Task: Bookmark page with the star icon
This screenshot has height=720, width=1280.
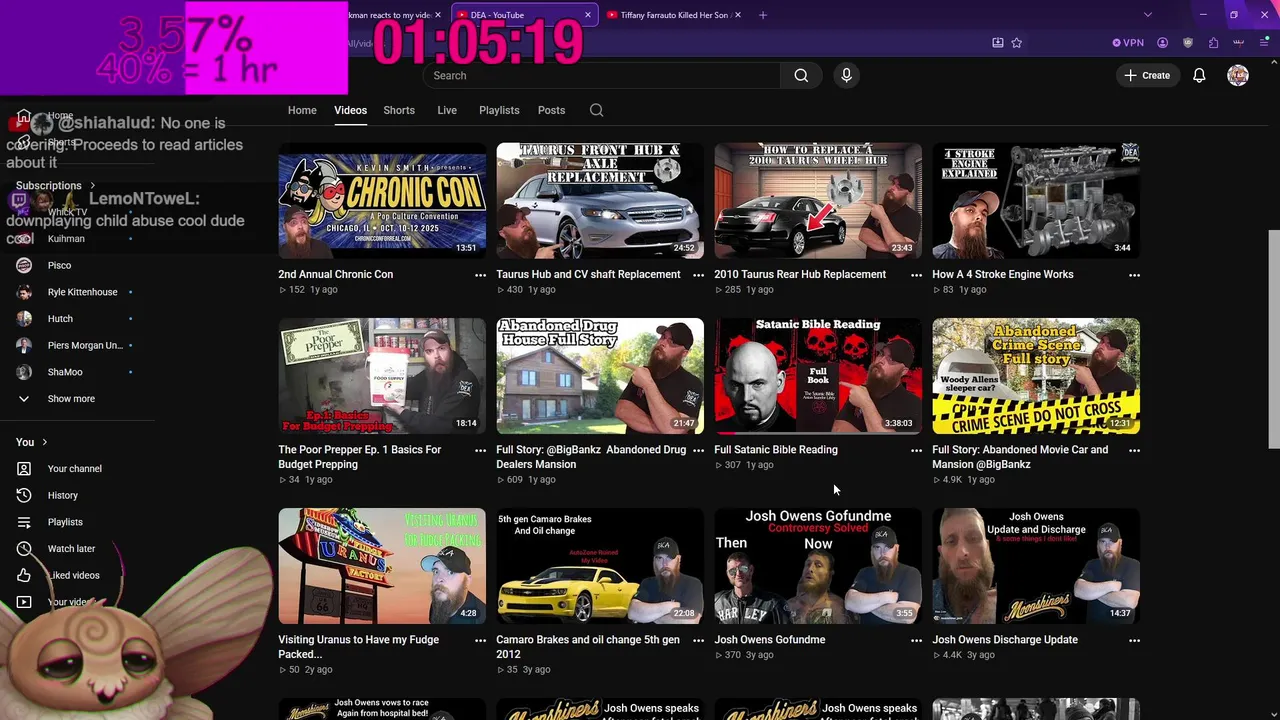Action: (1017, 43)
